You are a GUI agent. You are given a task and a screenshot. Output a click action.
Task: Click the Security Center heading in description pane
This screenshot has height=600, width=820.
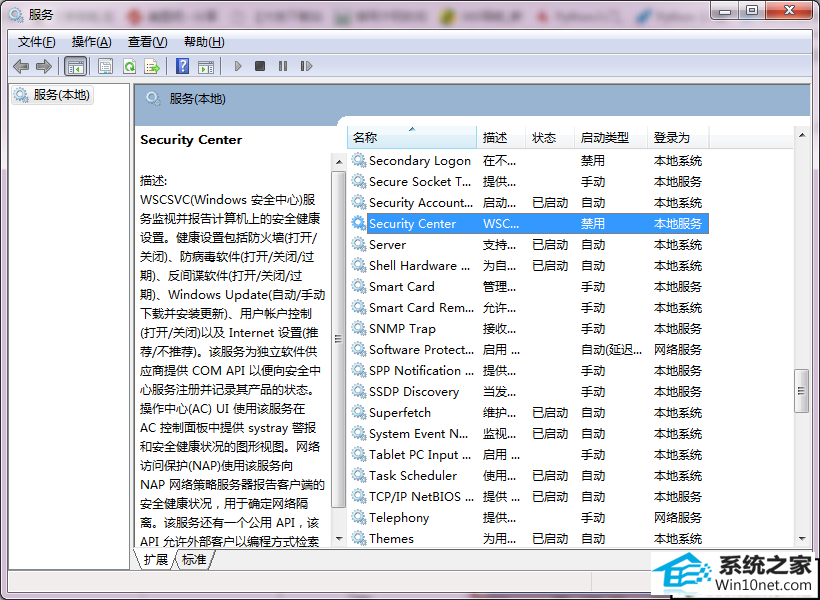coord(191,140)
